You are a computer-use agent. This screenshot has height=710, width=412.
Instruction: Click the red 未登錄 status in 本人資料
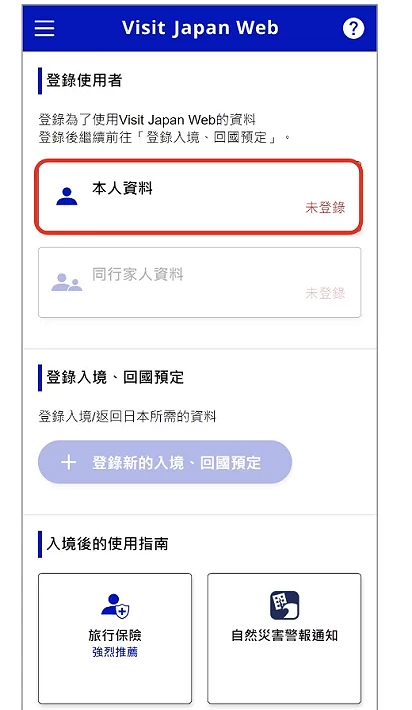click(325, 208)
